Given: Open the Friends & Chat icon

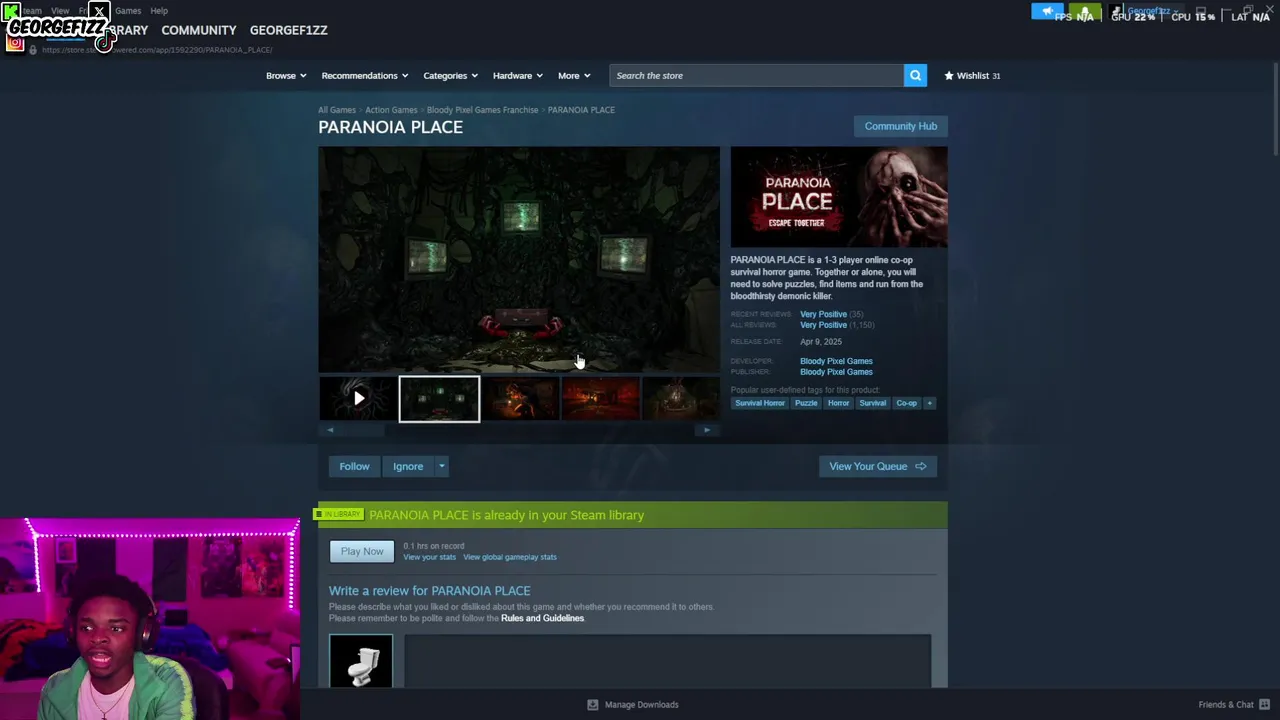Looking at the screenshot, I should pyautogui.click(x=1264, y=704).
